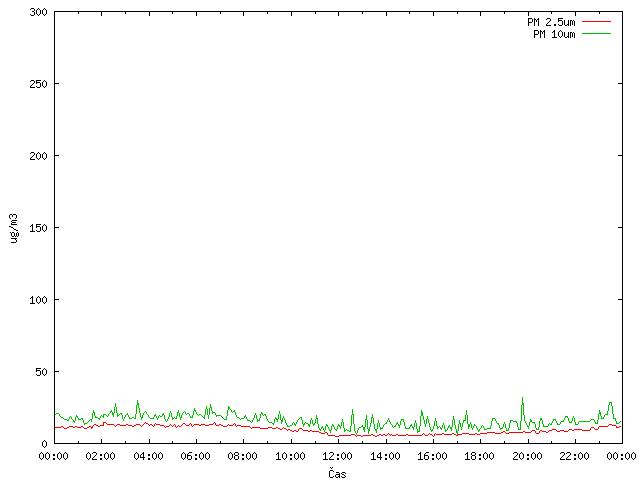Click the 0 y-axis value
Viewport: 640px width, 480px height.
44,444
